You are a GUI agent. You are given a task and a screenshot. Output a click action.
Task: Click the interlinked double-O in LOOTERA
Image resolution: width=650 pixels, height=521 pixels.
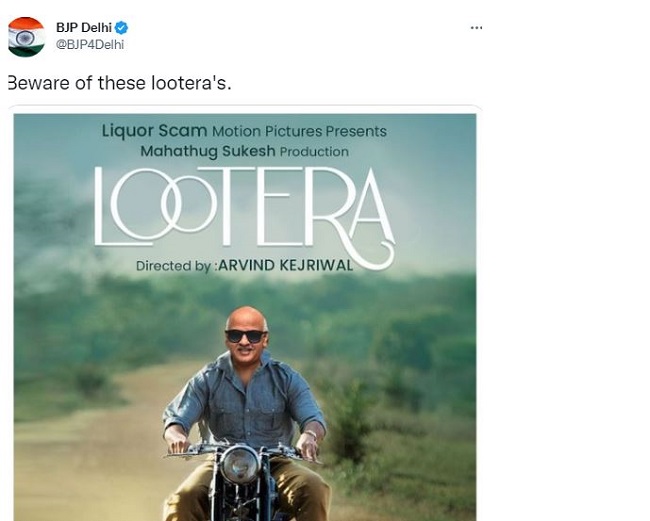click(x=157, y=210)
